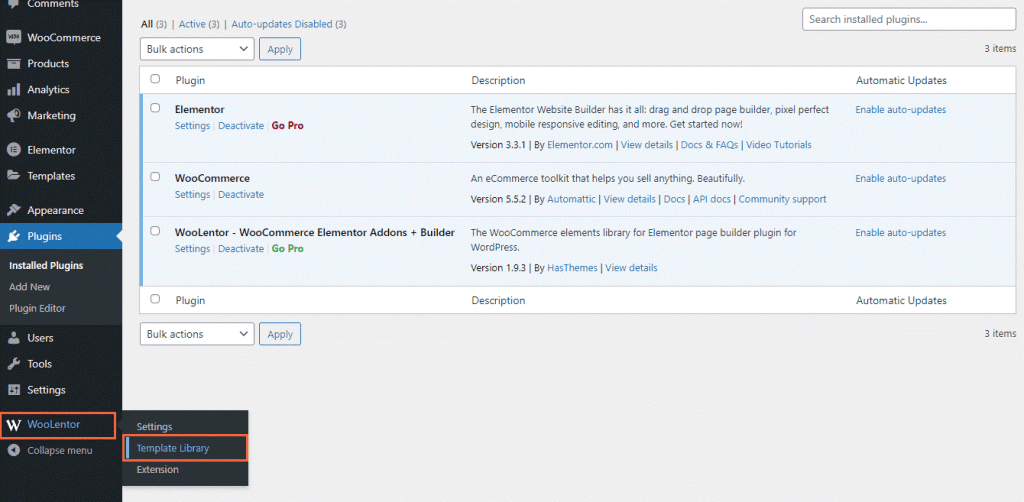Tick the WooLentor plugin row checkbox
Image resolution: width=1024 pixels, height=502 pixels.
pyautogui.click(x=155, y=231)
